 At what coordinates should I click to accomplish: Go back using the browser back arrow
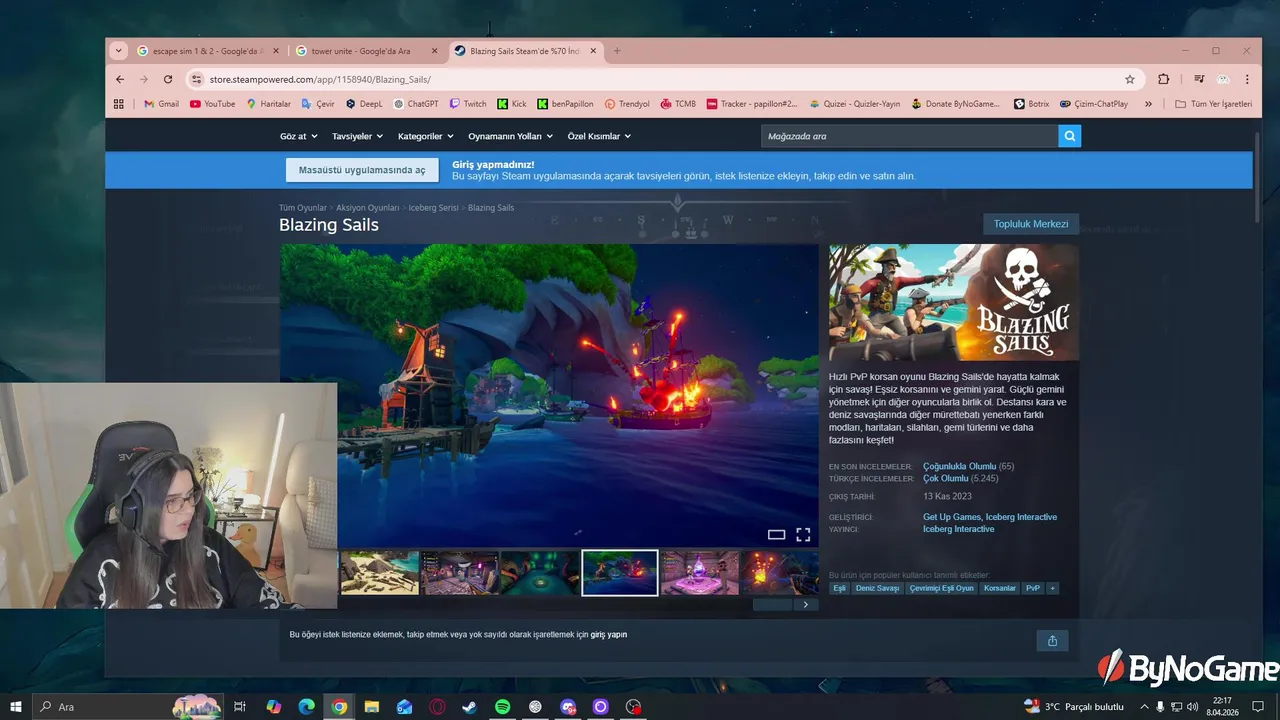coord(120,79)
